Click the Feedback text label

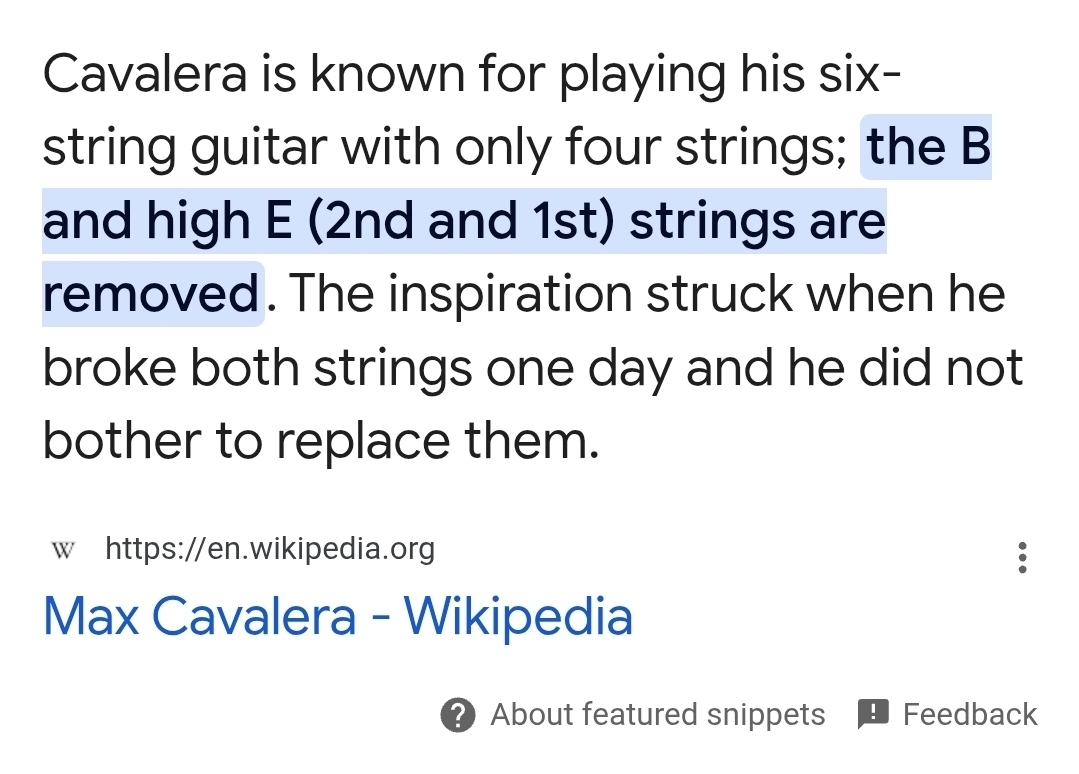pyautogui.click(x=969, y=714)
